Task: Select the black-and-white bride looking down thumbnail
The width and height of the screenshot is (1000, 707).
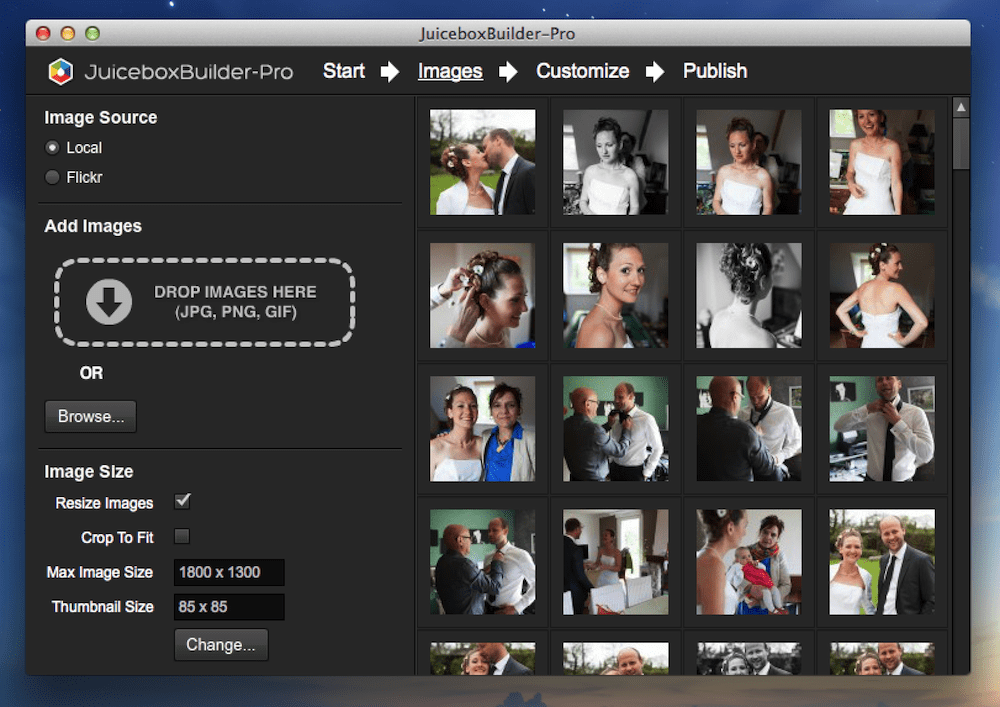Action: coord(615,162)
